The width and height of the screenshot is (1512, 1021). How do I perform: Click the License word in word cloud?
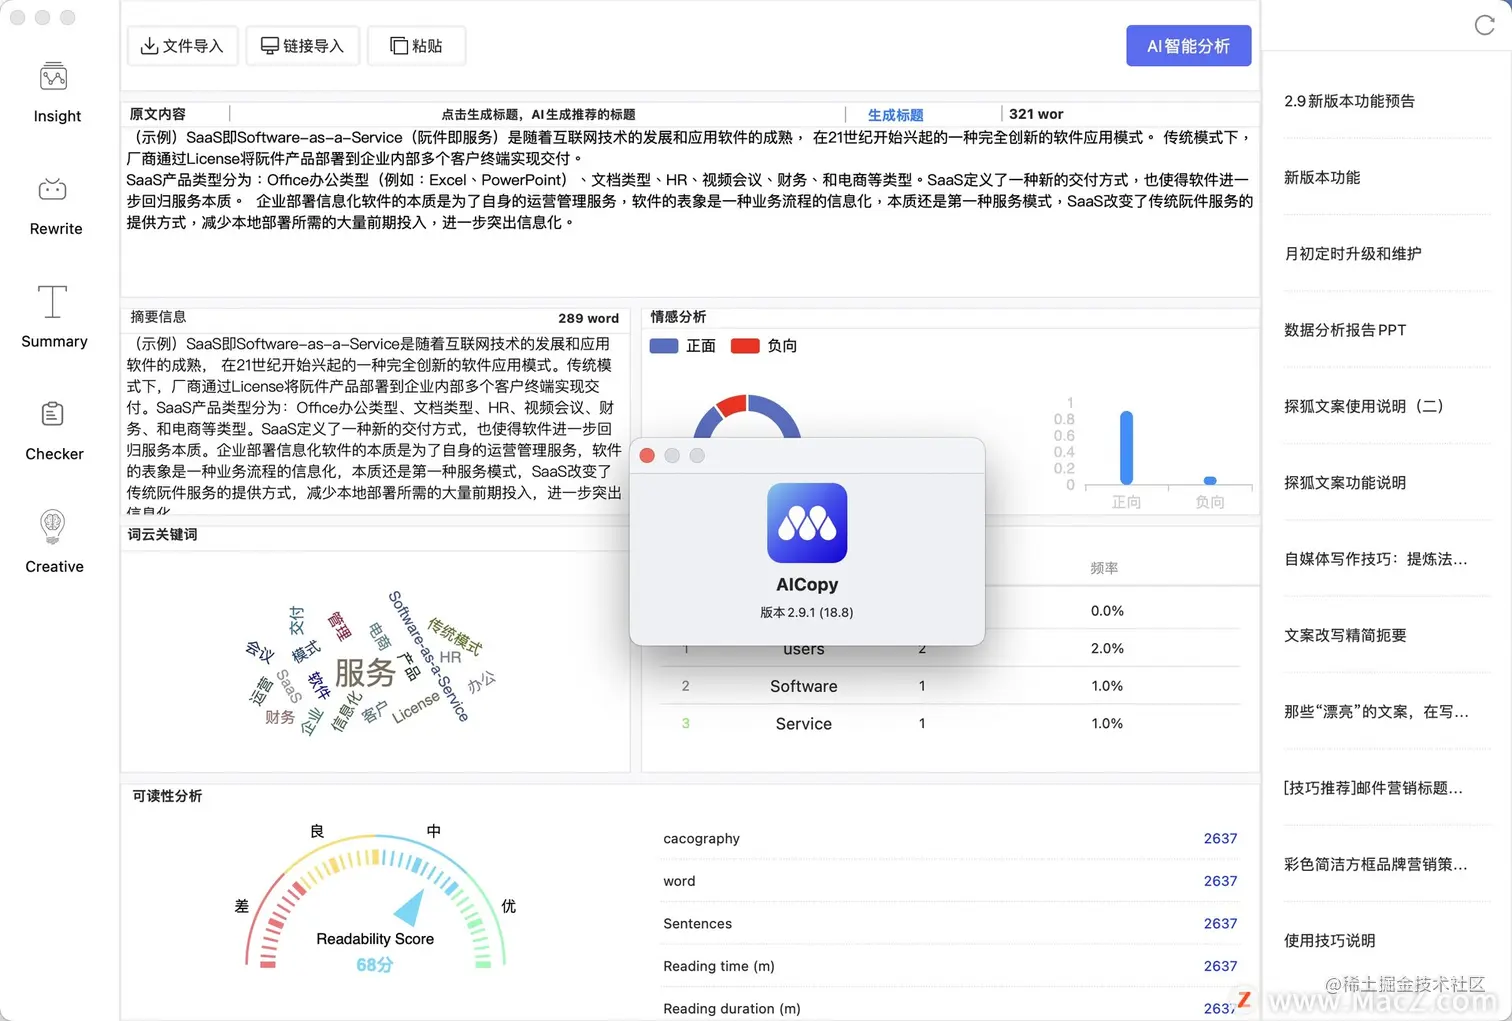point(415,707)
